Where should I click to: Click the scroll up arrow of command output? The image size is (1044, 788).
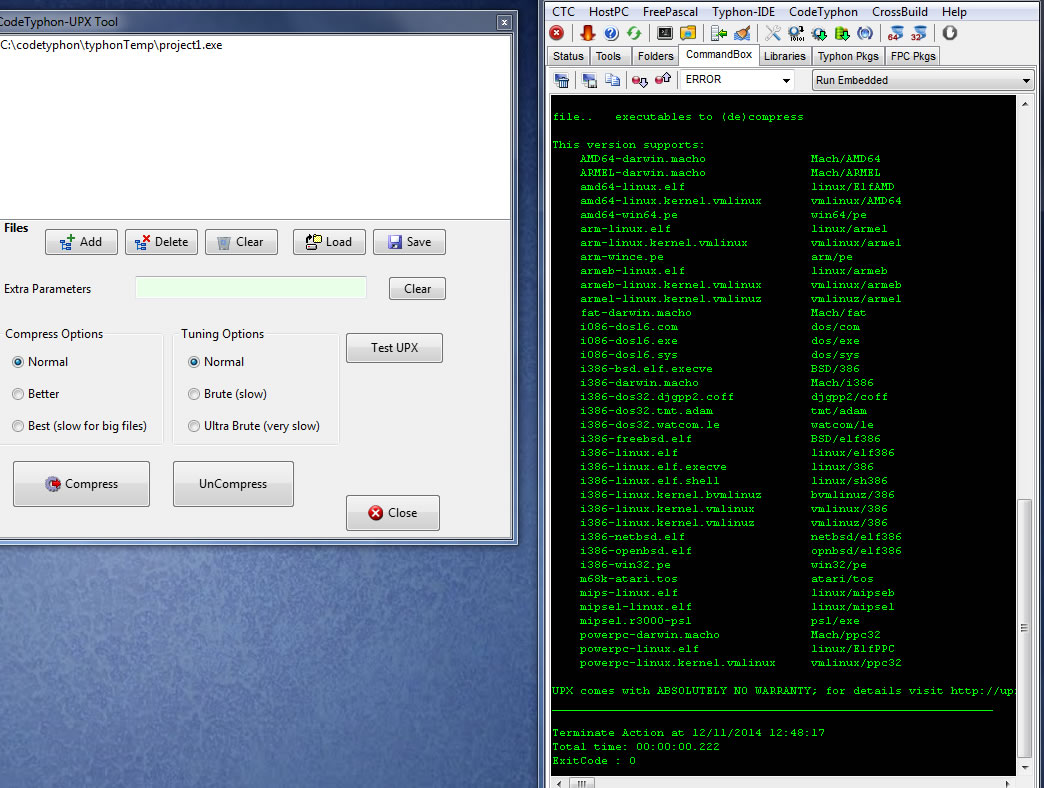tap(1025, 104)
